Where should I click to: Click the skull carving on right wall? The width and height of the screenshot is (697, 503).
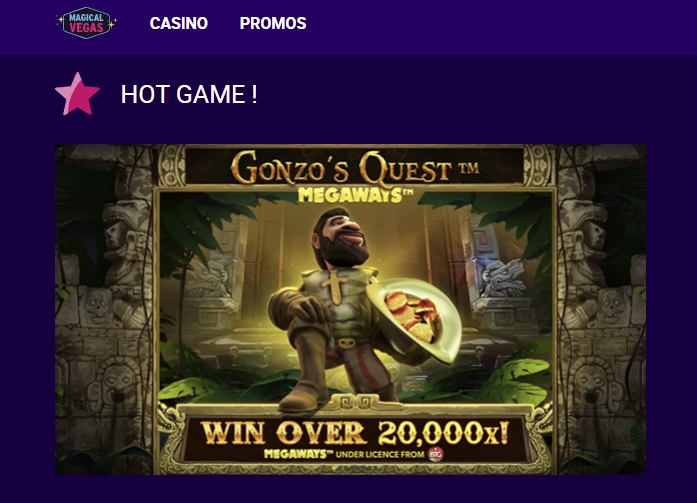(x=613, y=307)
